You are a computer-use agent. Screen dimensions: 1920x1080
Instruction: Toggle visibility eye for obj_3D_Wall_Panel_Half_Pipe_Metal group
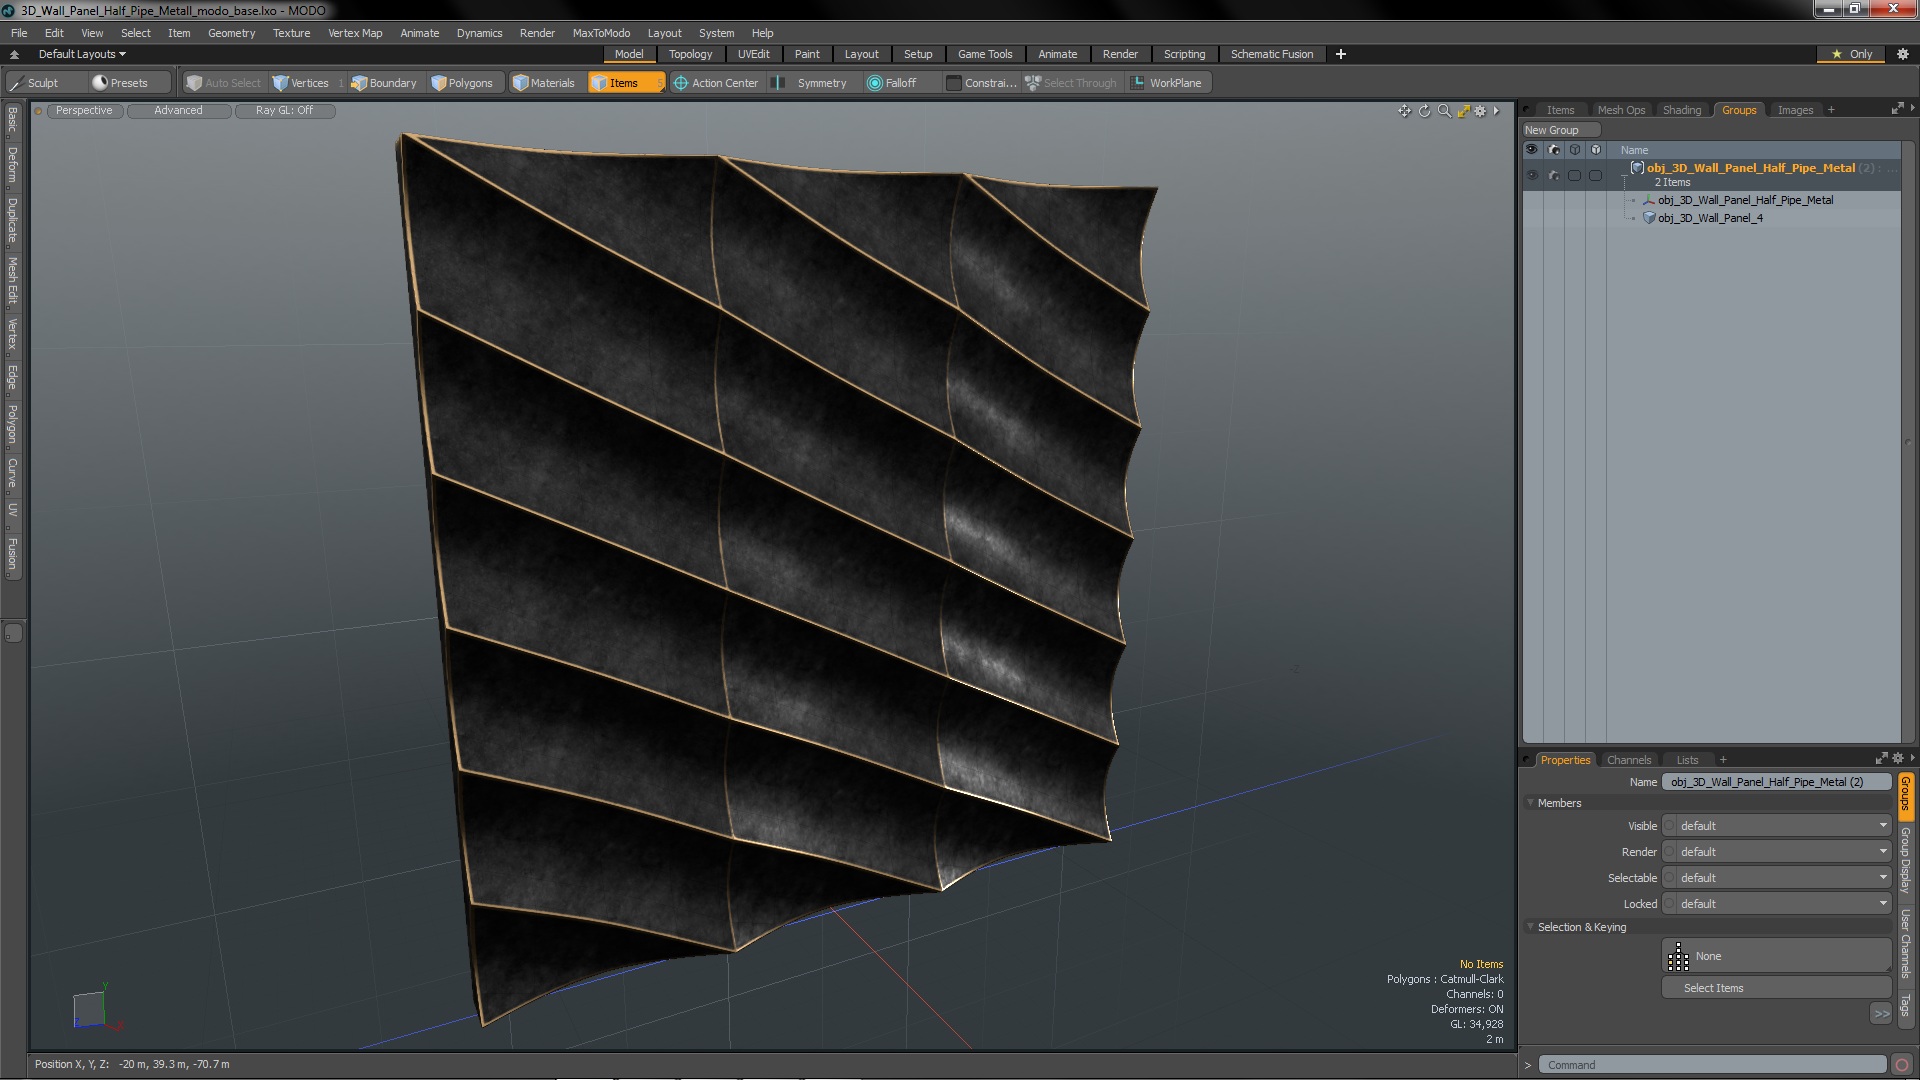coord(1532,175)
